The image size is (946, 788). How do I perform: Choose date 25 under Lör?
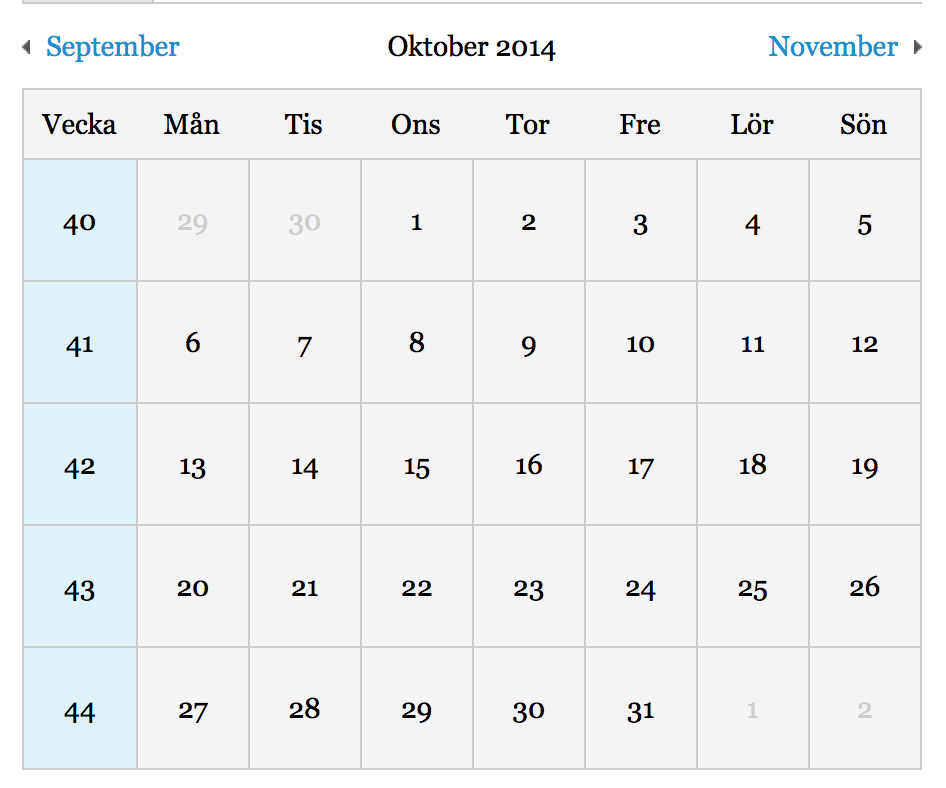(x=753, y=586)
